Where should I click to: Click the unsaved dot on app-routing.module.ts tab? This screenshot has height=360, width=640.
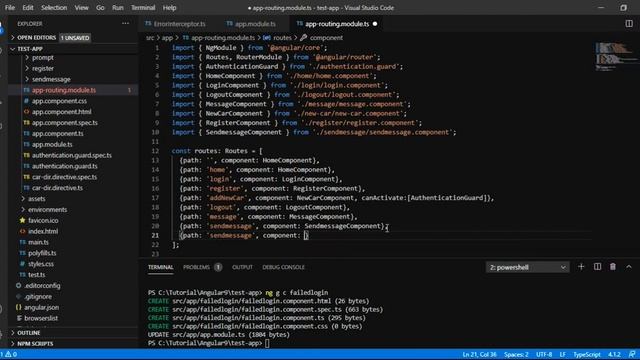click(x=375, y=24)
